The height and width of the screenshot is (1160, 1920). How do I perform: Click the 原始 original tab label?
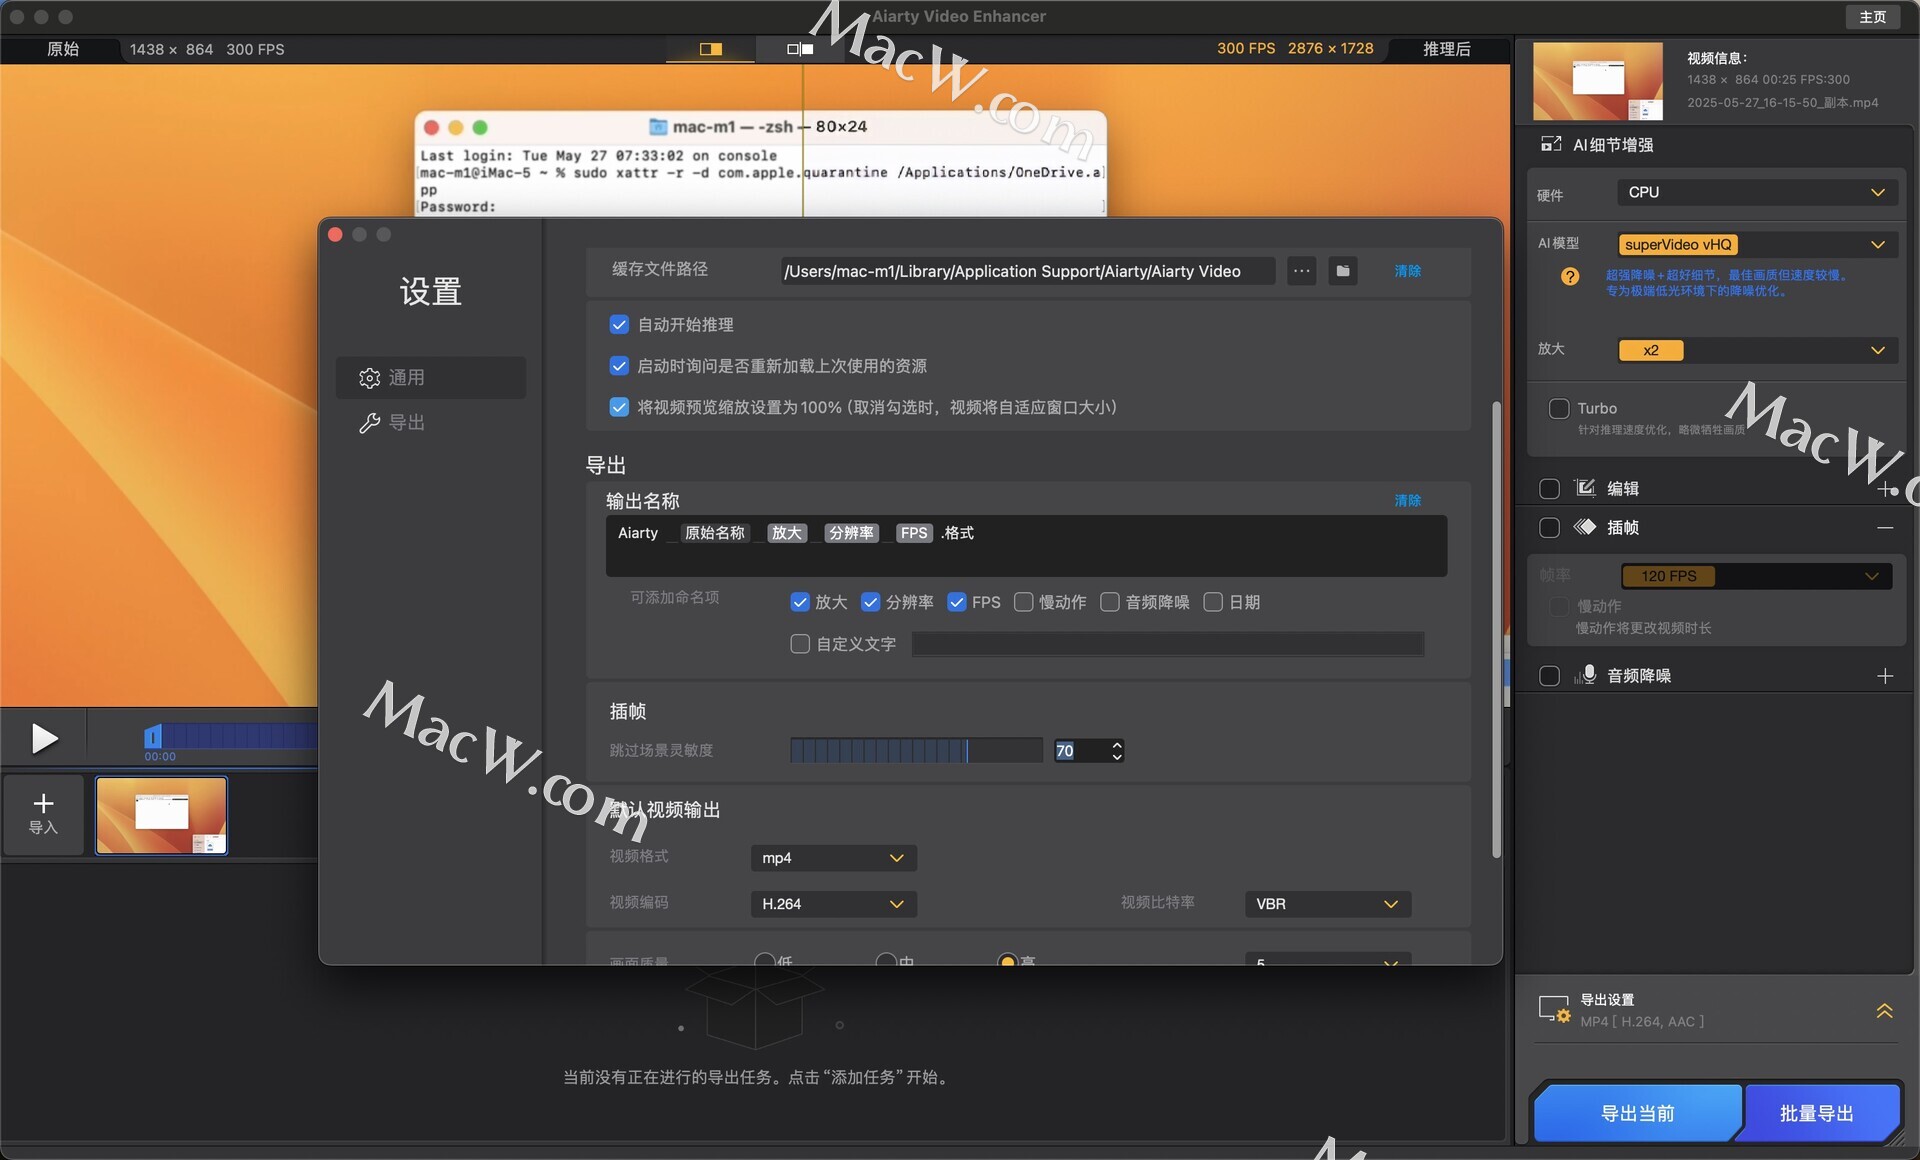[x=63, y=49]
